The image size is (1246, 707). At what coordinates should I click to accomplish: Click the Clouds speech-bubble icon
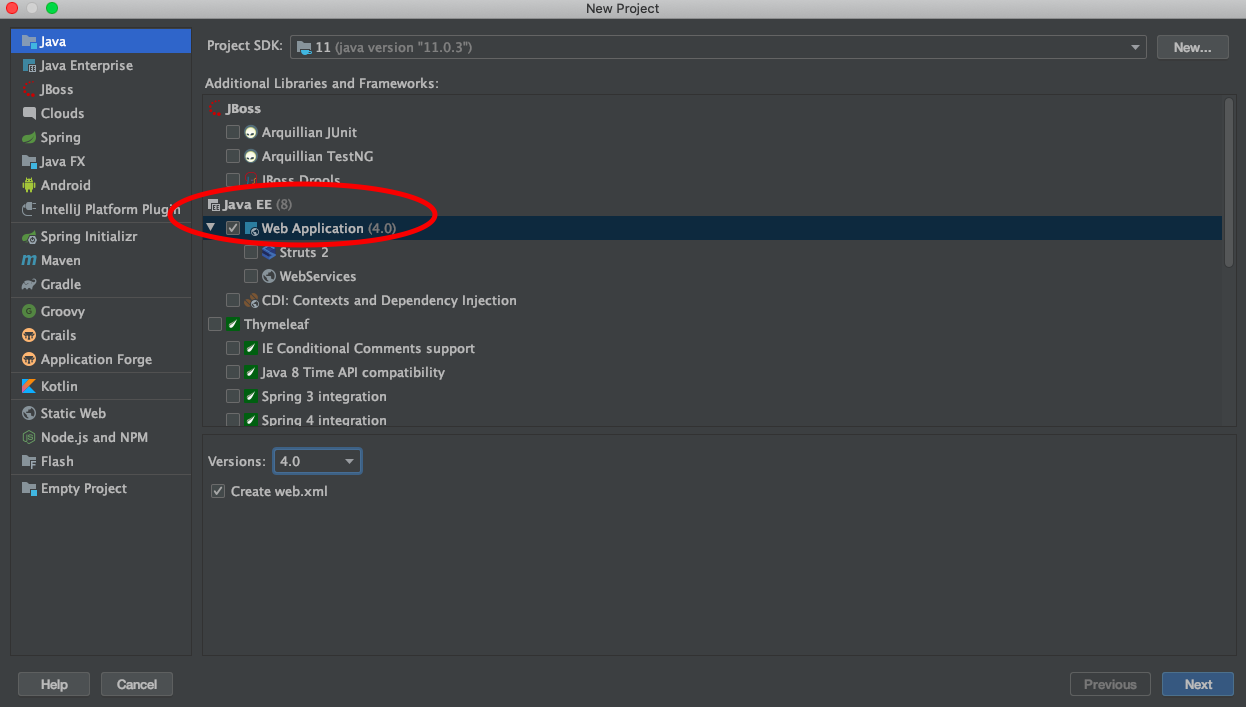(29, 114)
